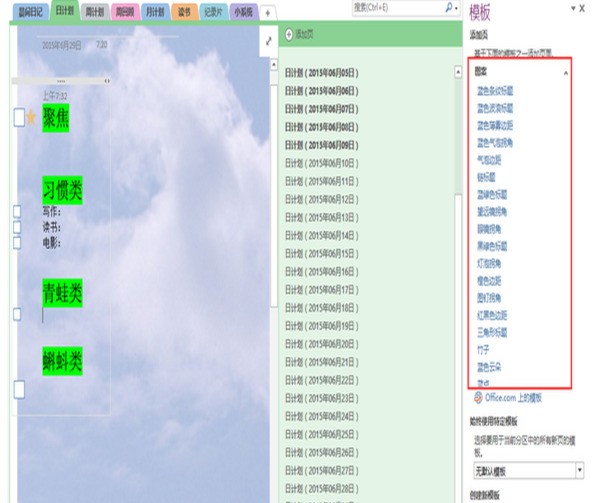The height and width of the screenshot is (503, 600).
Task: Apply the 气泡边距 template
Action: (x=489, y=160)
